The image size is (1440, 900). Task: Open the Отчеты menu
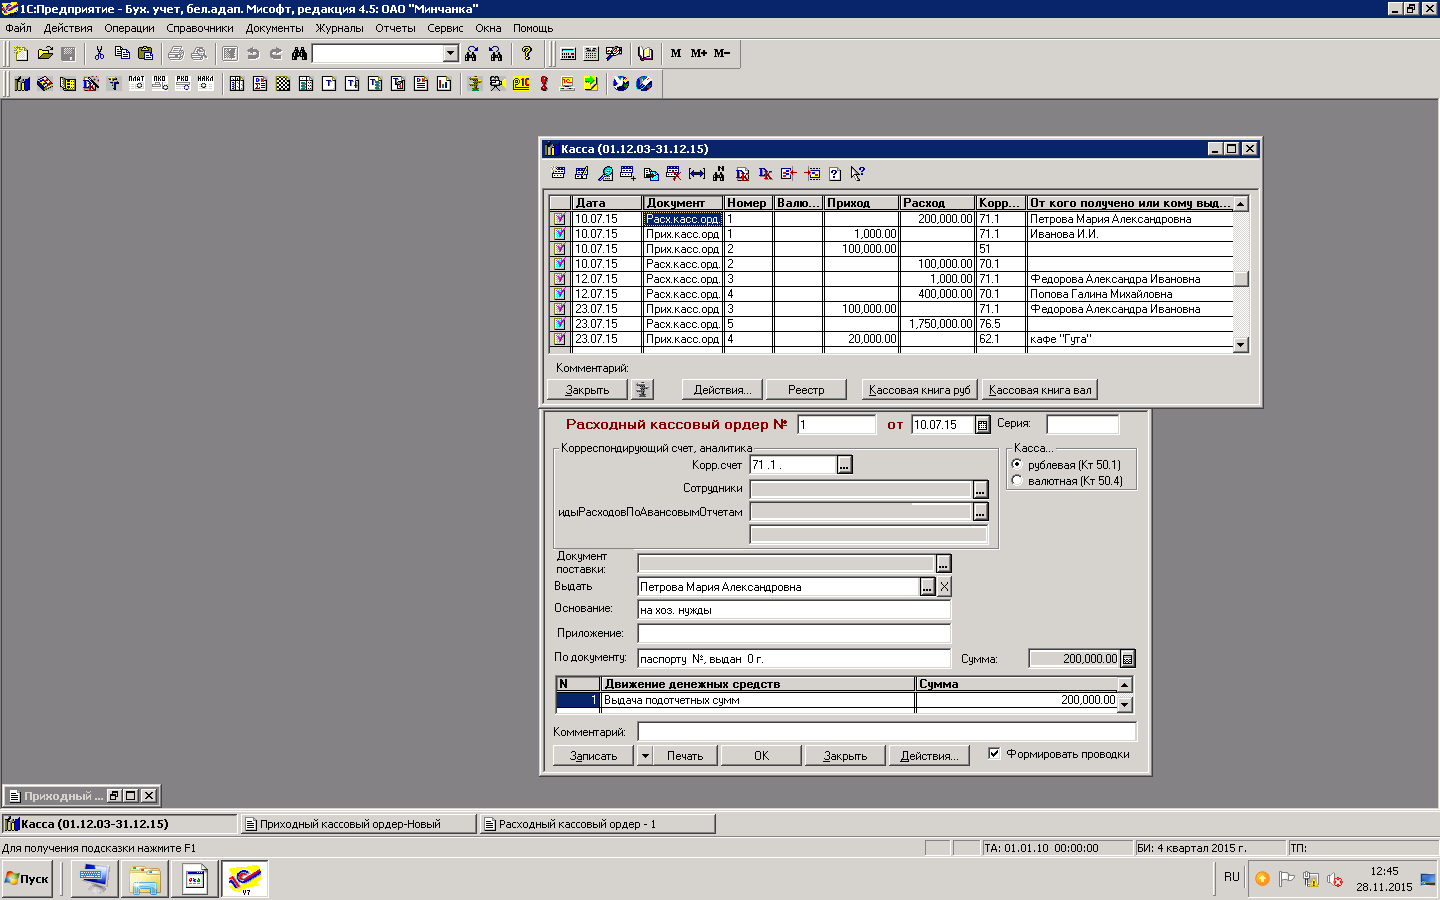click(395, 28)
